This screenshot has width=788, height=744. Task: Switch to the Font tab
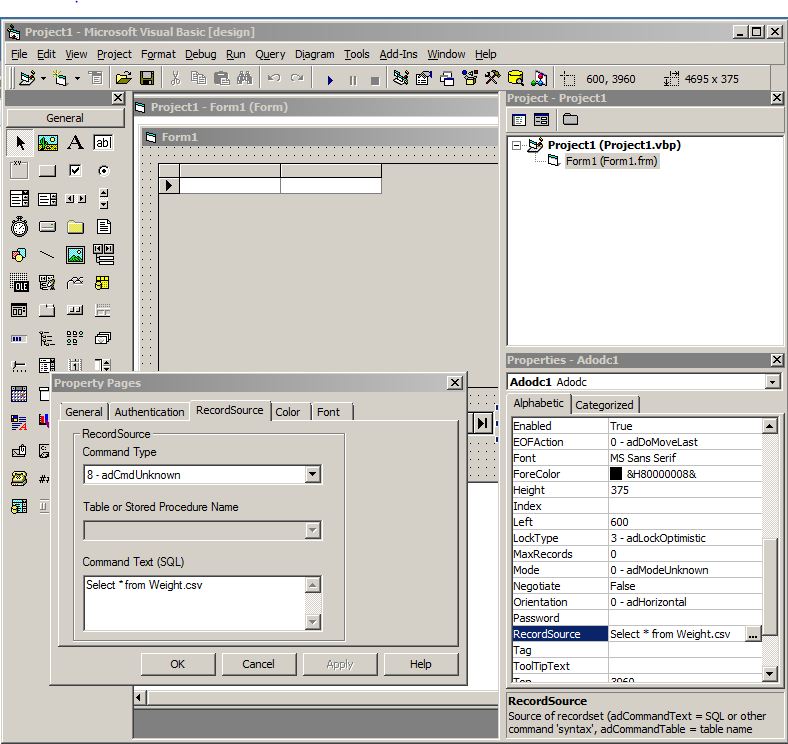pyautogui.click(x=329, y=412)
